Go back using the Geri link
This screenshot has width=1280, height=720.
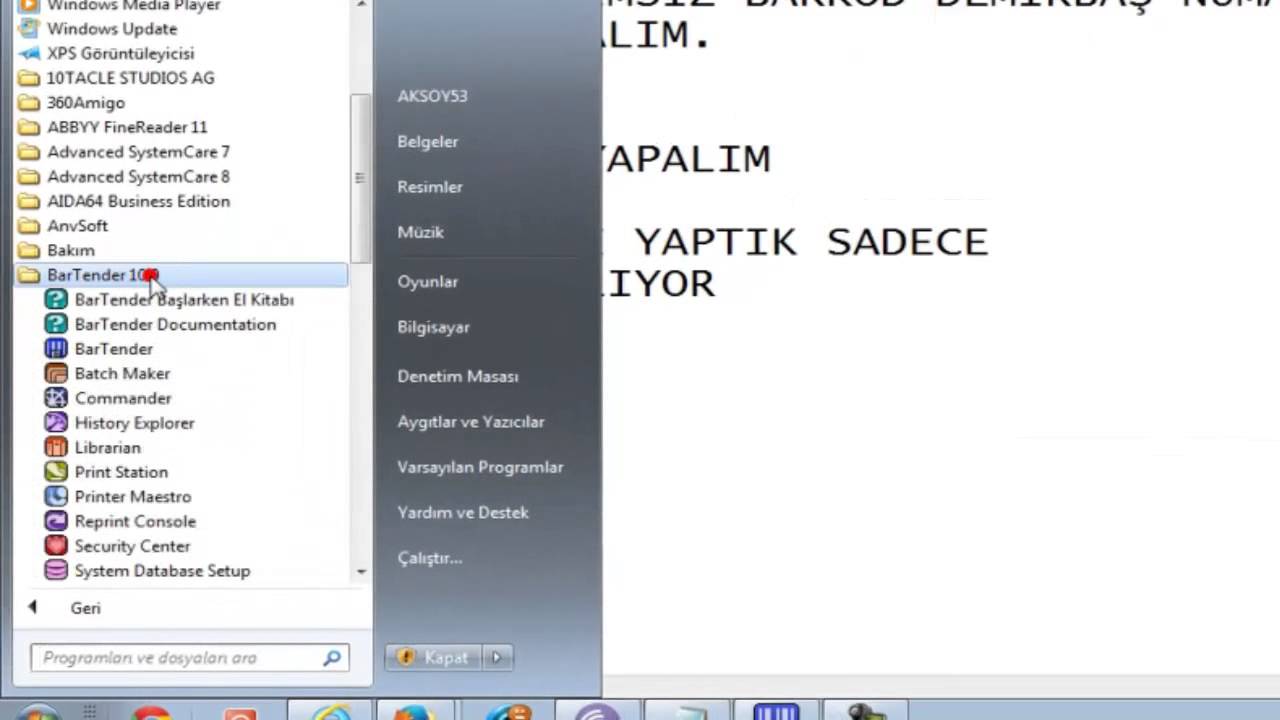(86, 608)
